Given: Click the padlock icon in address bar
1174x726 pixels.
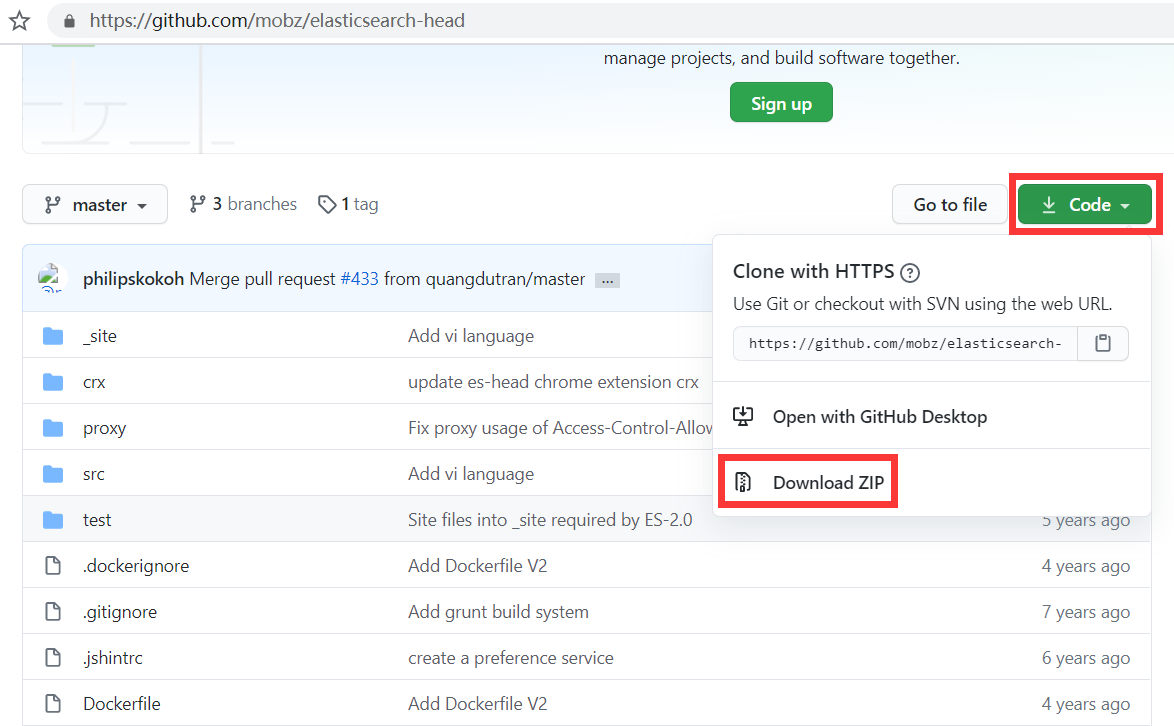Looking at the screenshot, I should [x=69, y=21].
